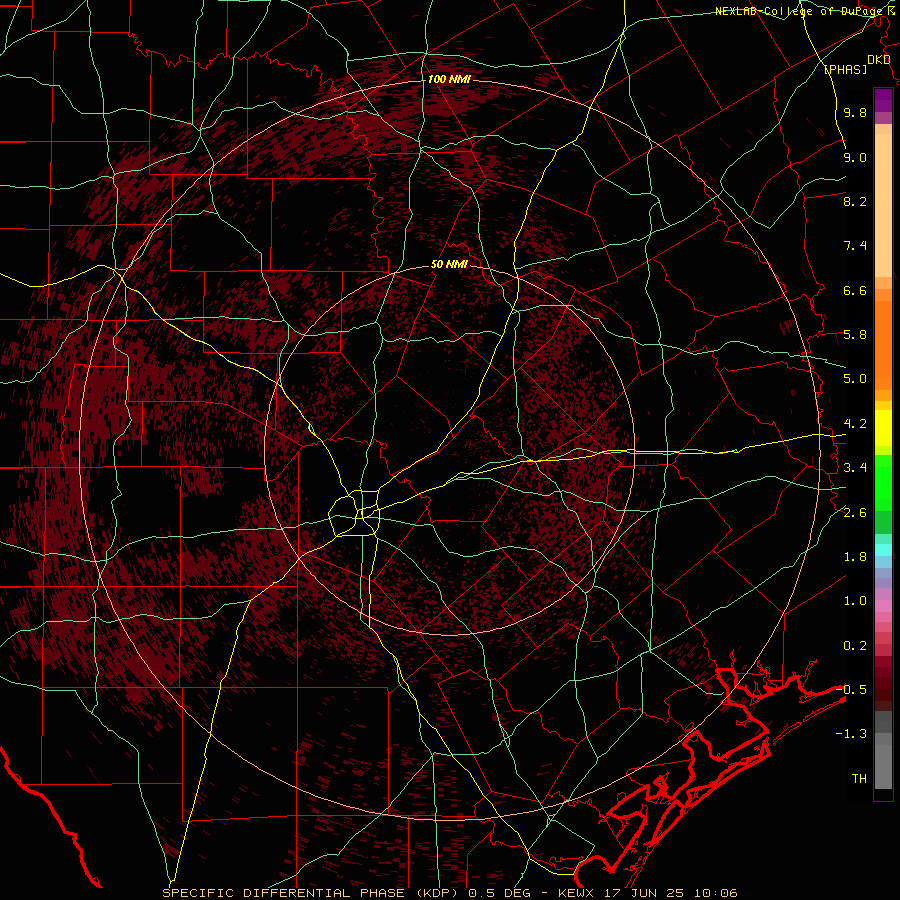The height and width of the screenshot is (900, 900).
Task: Select the 6.6 value on color scale
Action: (855, 290)
